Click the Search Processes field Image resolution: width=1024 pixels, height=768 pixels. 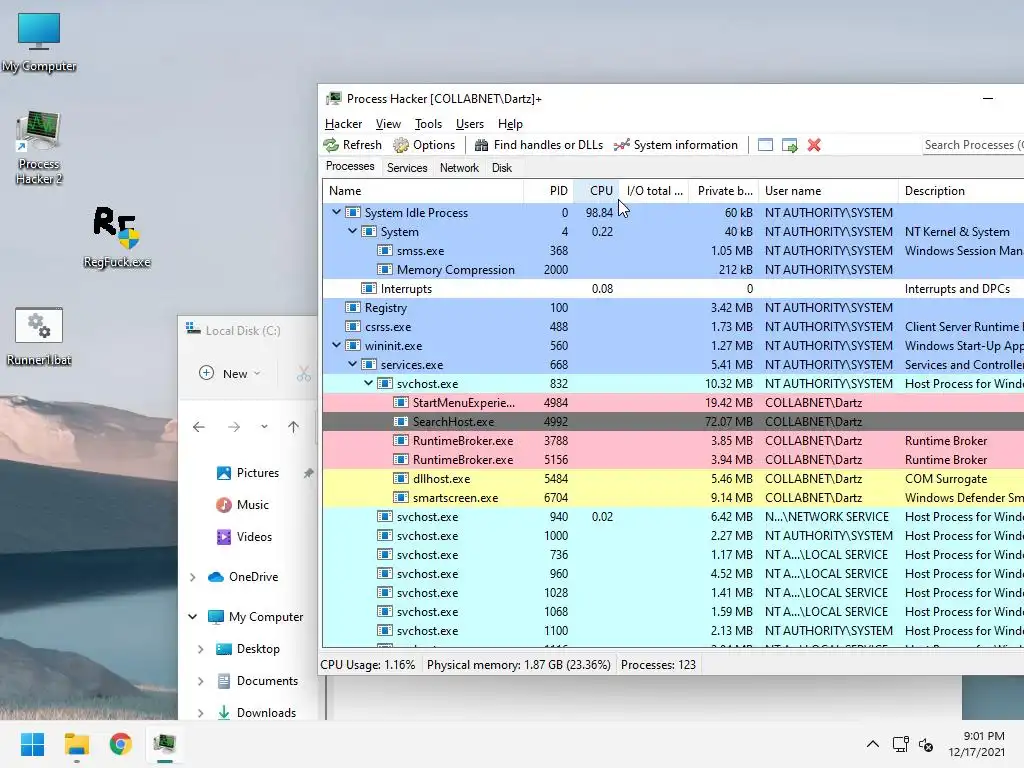tap(972, 145)
